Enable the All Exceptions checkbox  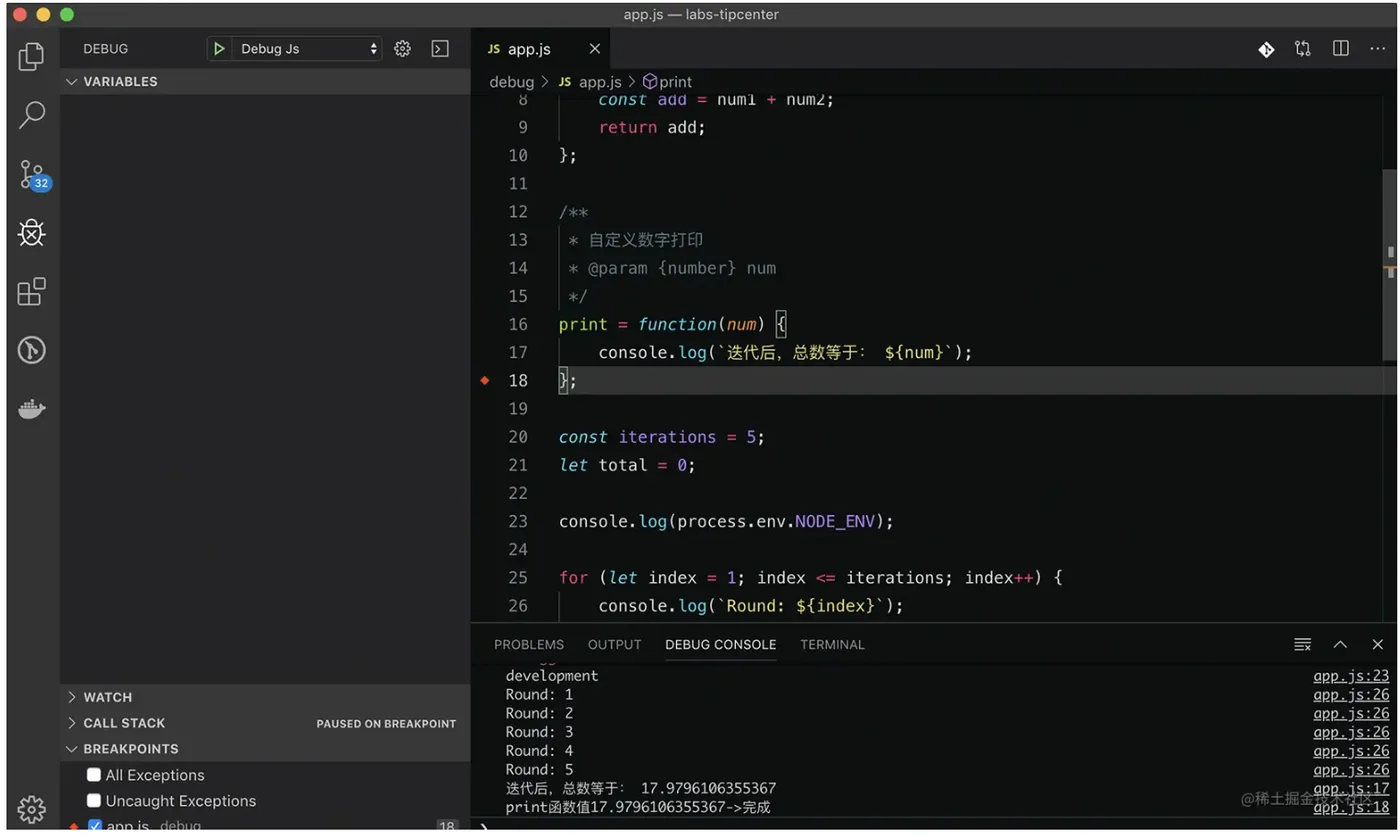click(94, 775)
